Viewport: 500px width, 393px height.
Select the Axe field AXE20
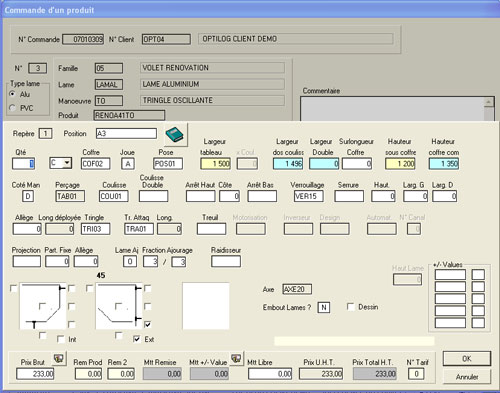(x=297, y=289)
